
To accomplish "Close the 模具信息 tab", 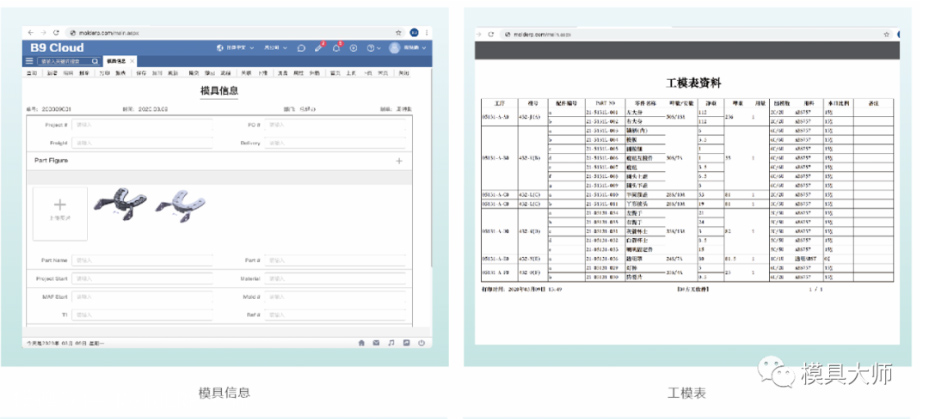I will [133, 61].
